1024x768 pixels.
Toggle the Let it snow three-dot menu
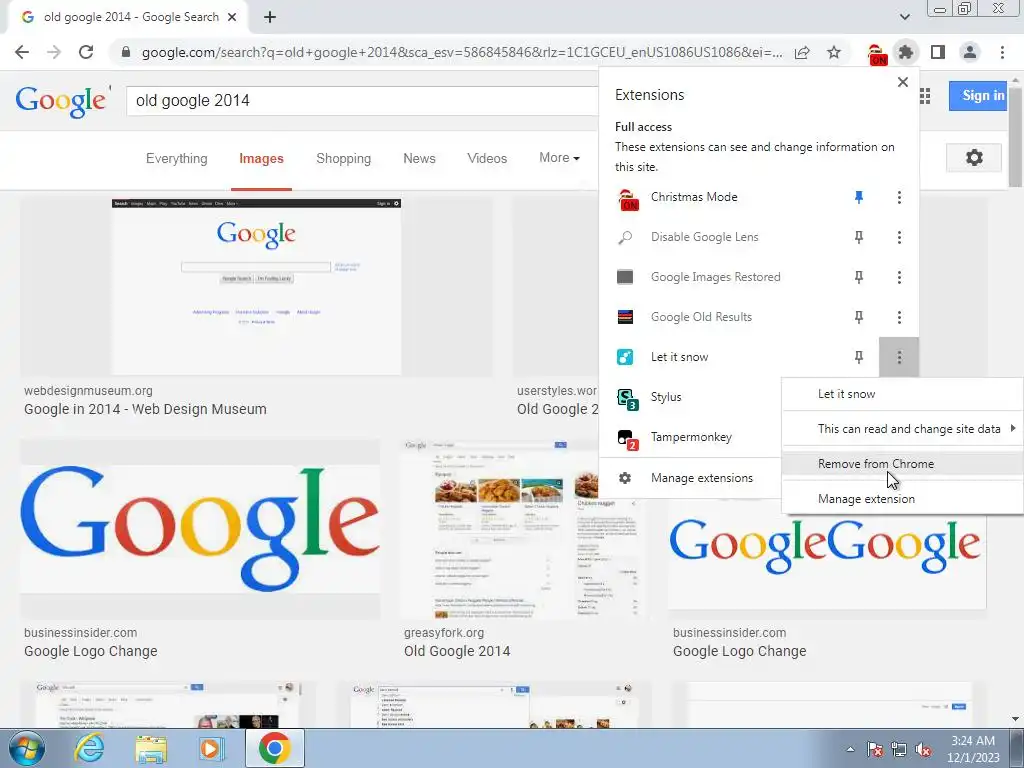[899, 357]
